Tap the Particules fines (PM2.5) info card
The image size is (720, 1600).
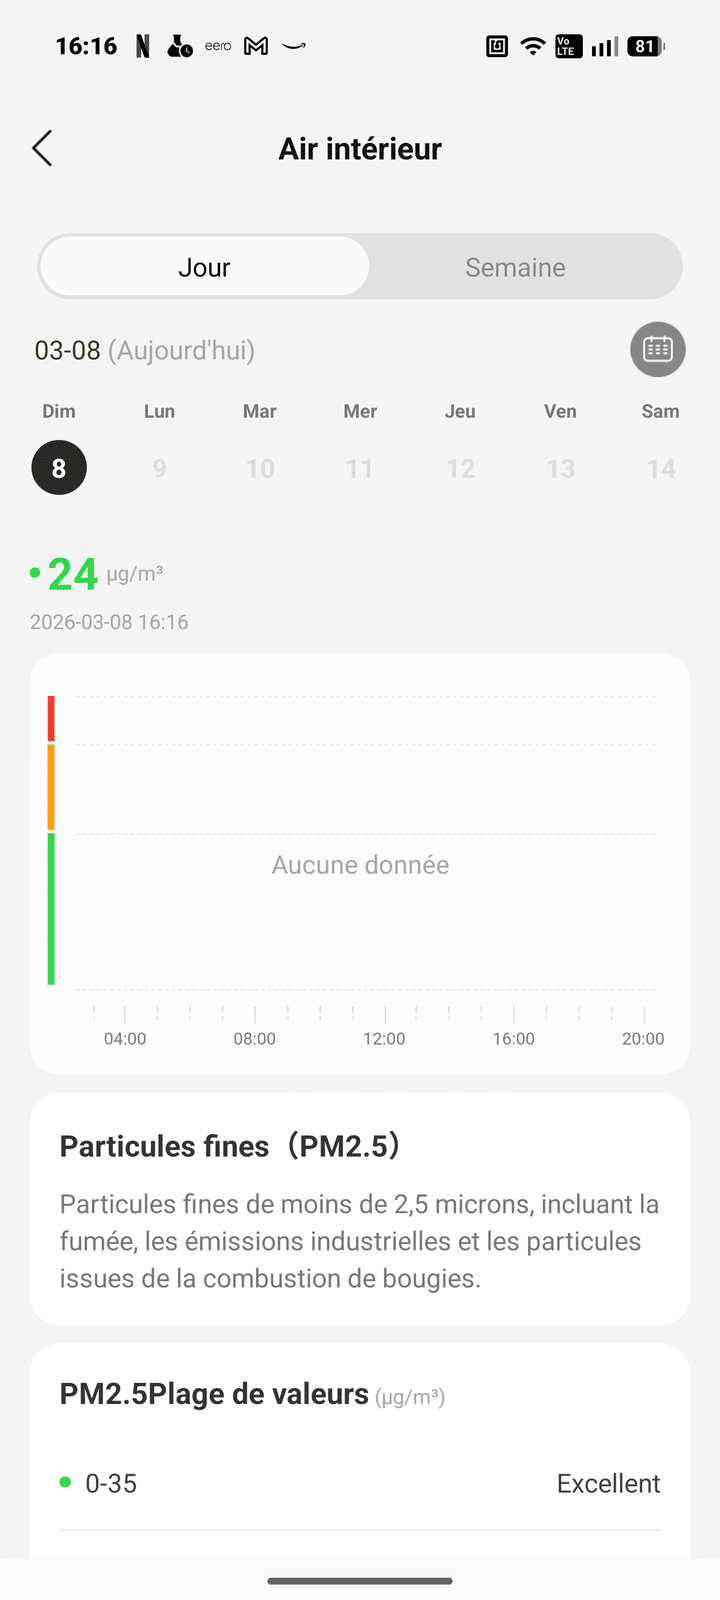[360, 1208]
